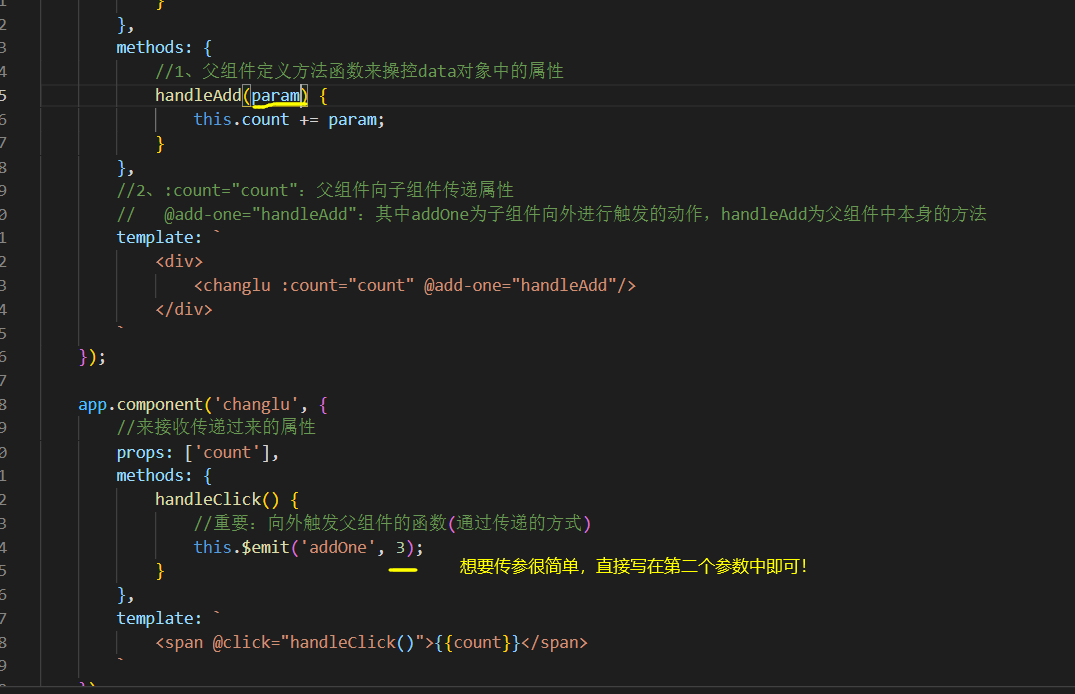Click the "this" keyword before .count
Image resolution: width=1075 pixels, height=694 pixels.
point(213,119)
